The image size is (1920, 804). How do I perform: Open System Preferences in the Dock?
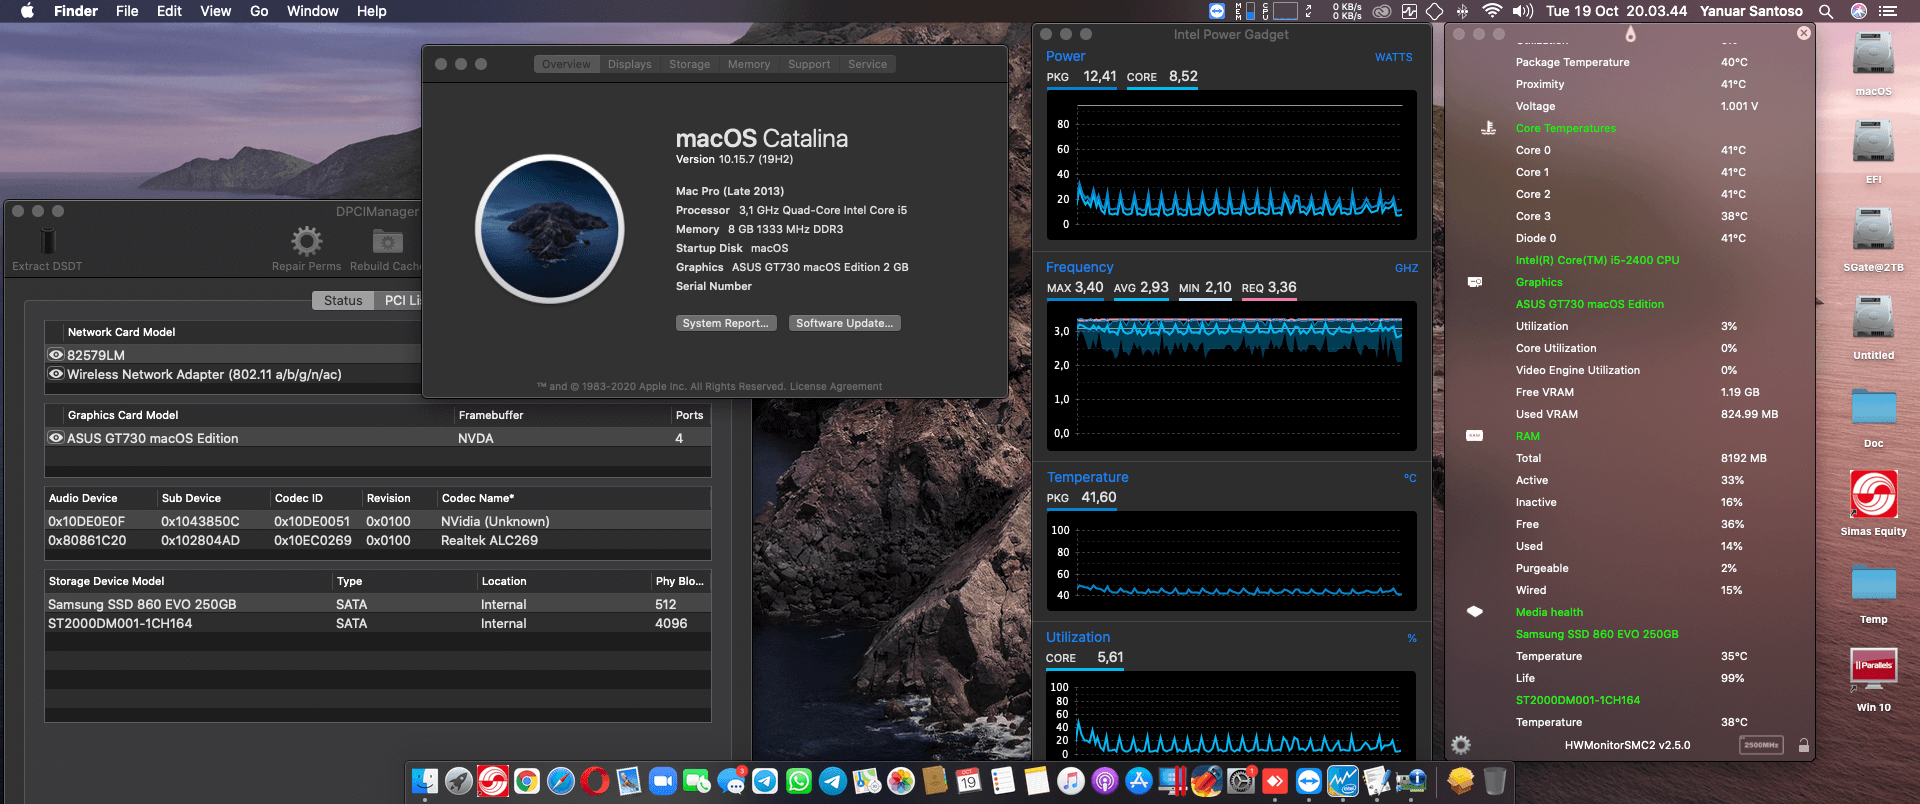point(1241,781)
